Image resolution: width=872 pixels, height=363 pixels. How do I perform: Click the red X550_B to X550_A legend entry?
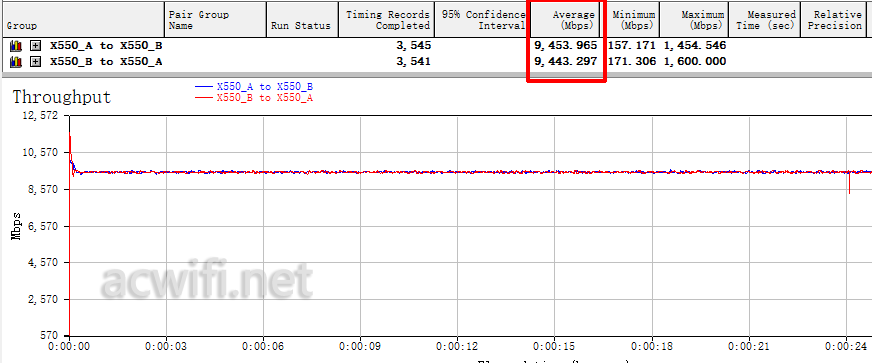(x=254, y=97)
